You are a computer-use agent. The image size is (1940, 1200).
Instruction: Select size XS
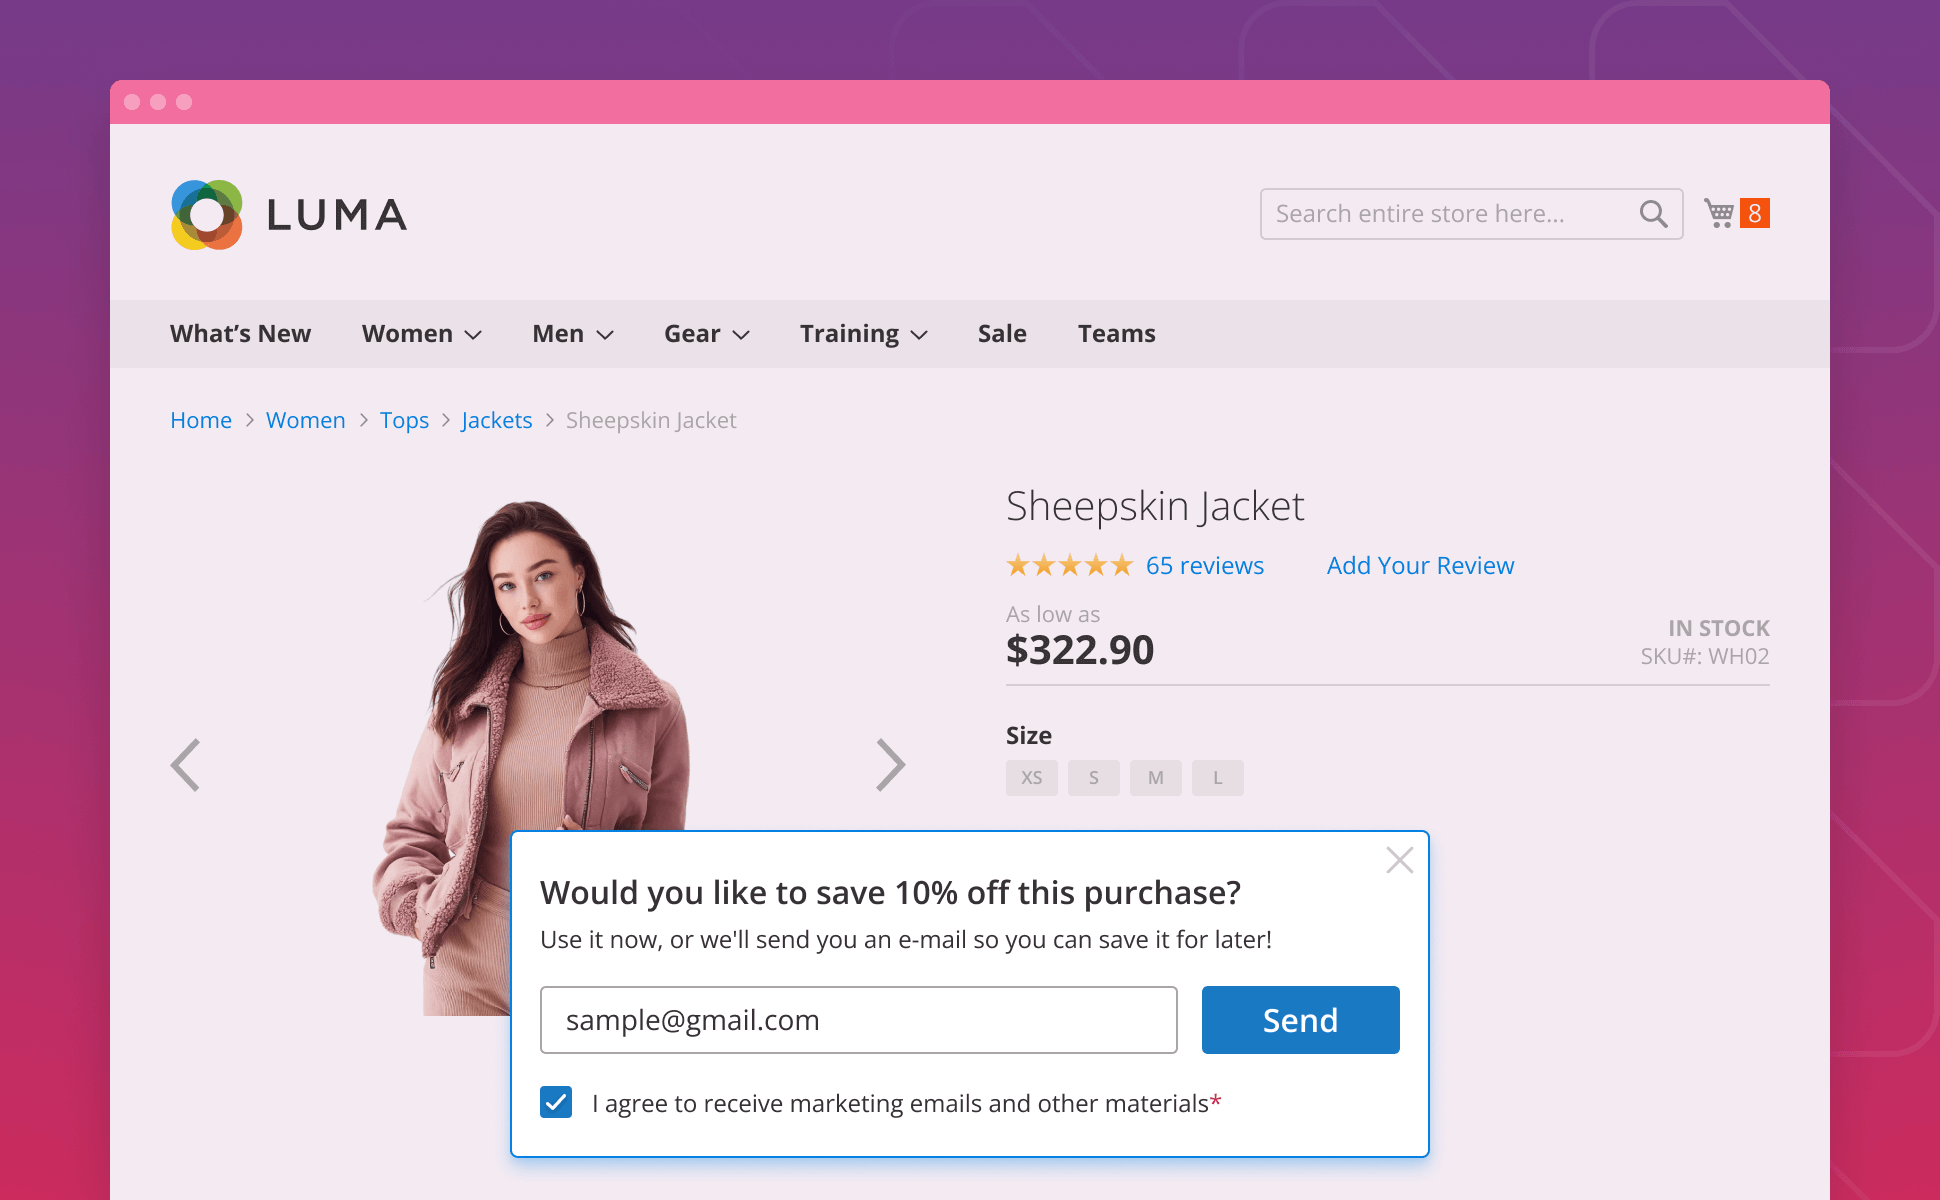(1031, 778)
